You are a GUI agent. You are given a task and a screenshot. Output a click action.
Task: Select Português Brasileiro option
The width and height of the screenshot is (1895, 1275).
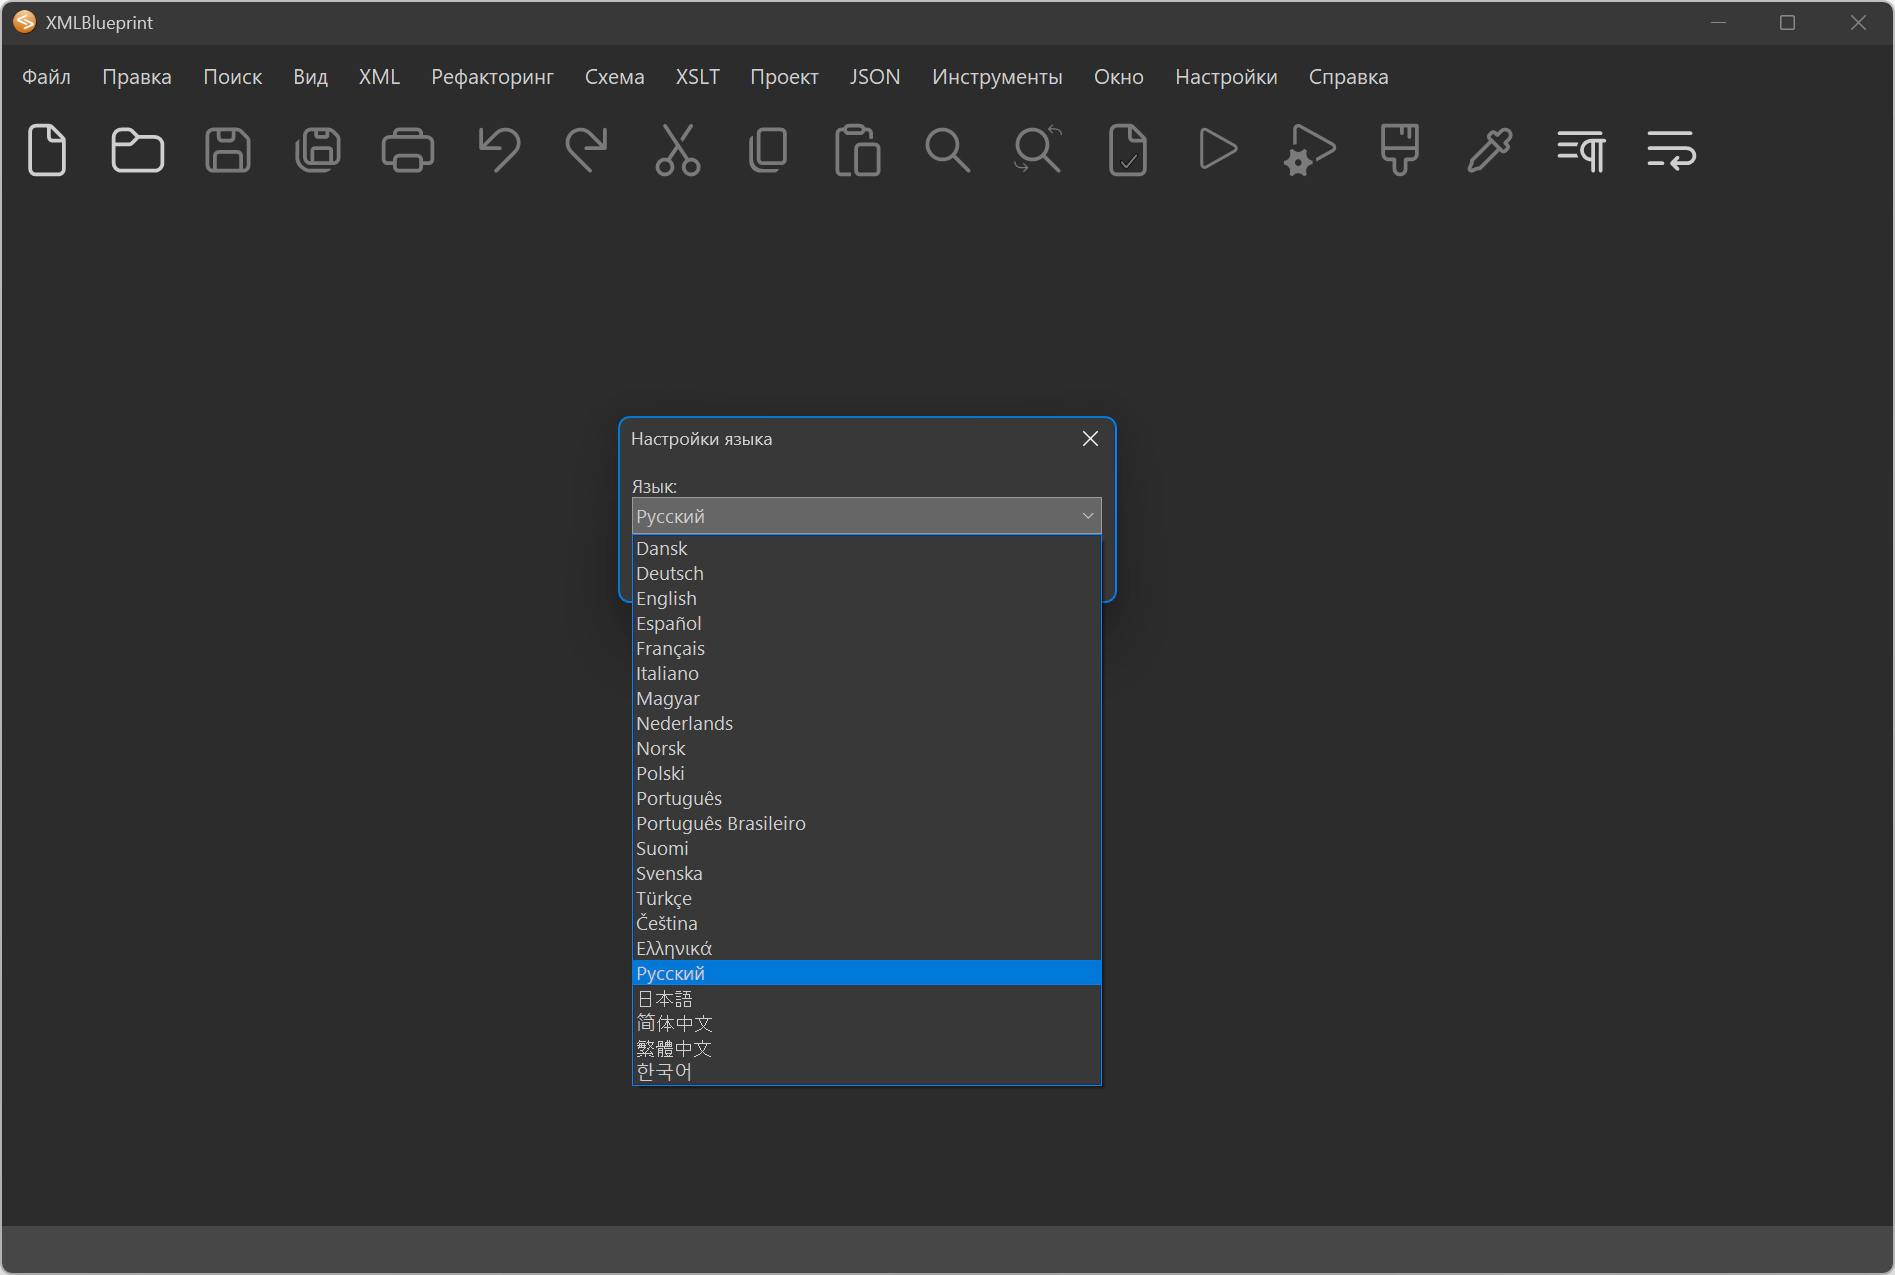click(x=866, y=823)
